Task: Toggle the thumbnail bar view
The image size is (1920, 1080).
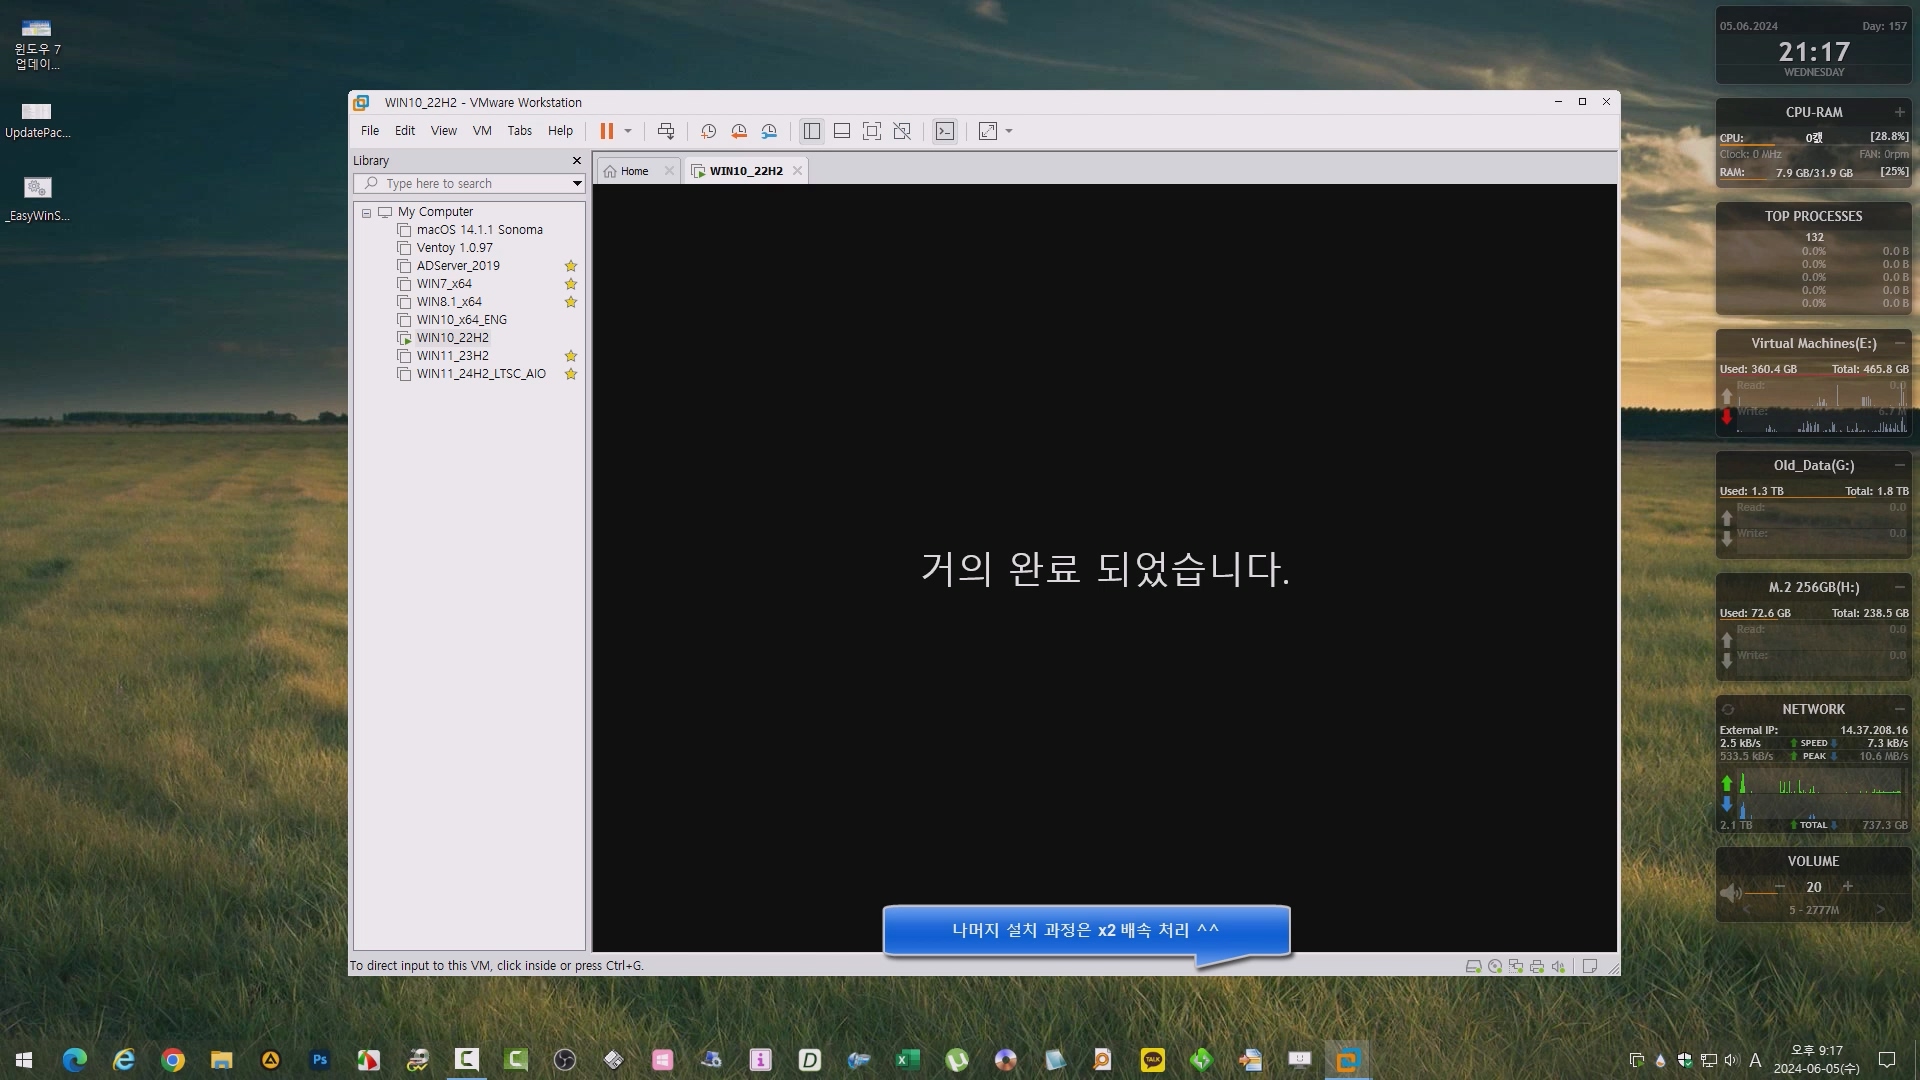Action: (x=842, y=131)
